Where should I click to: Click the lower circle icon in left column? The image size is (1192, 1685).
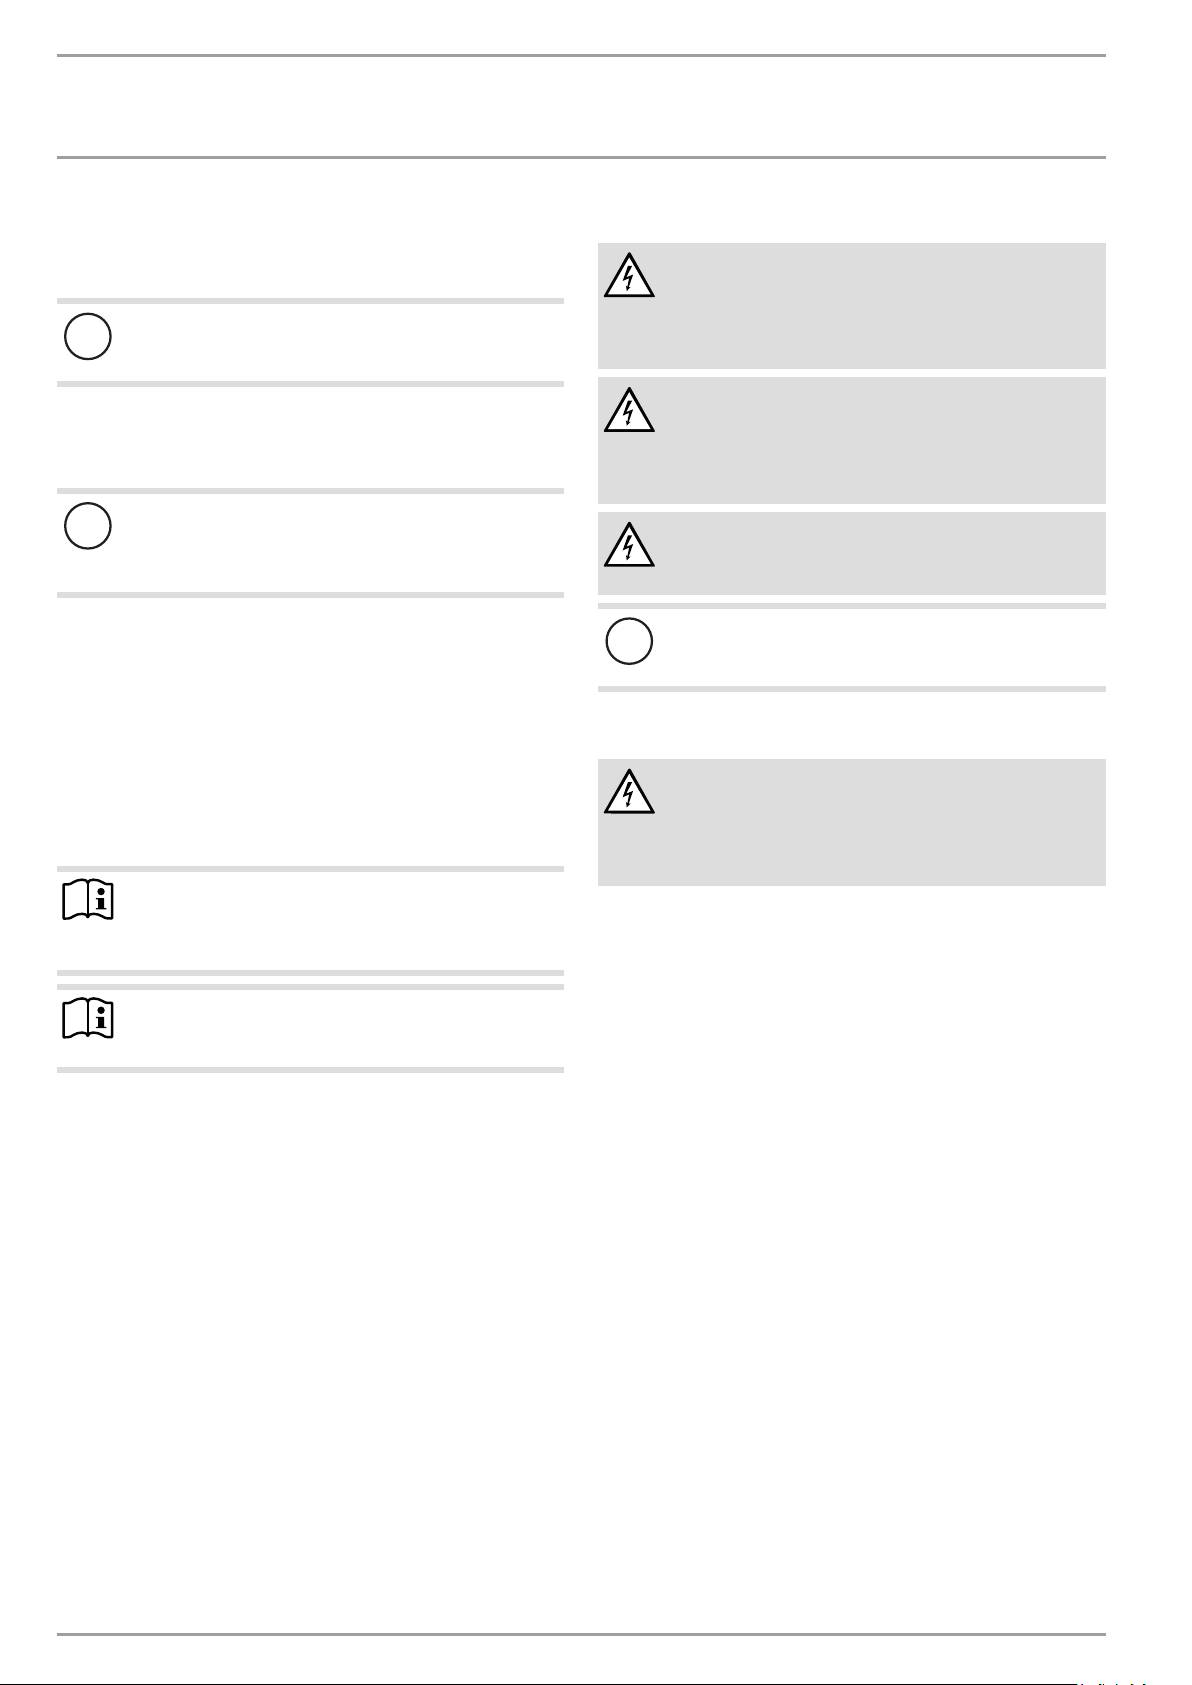[x=88, y=526]
